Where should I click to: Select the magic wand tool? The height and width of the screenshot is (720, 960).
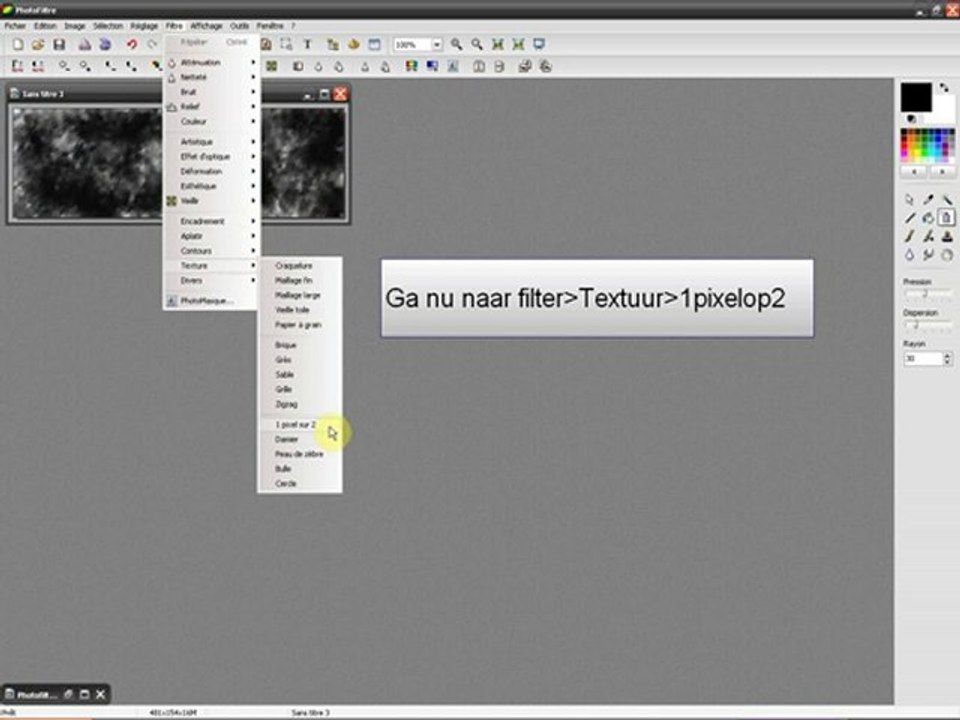click(x=947, y=200)
